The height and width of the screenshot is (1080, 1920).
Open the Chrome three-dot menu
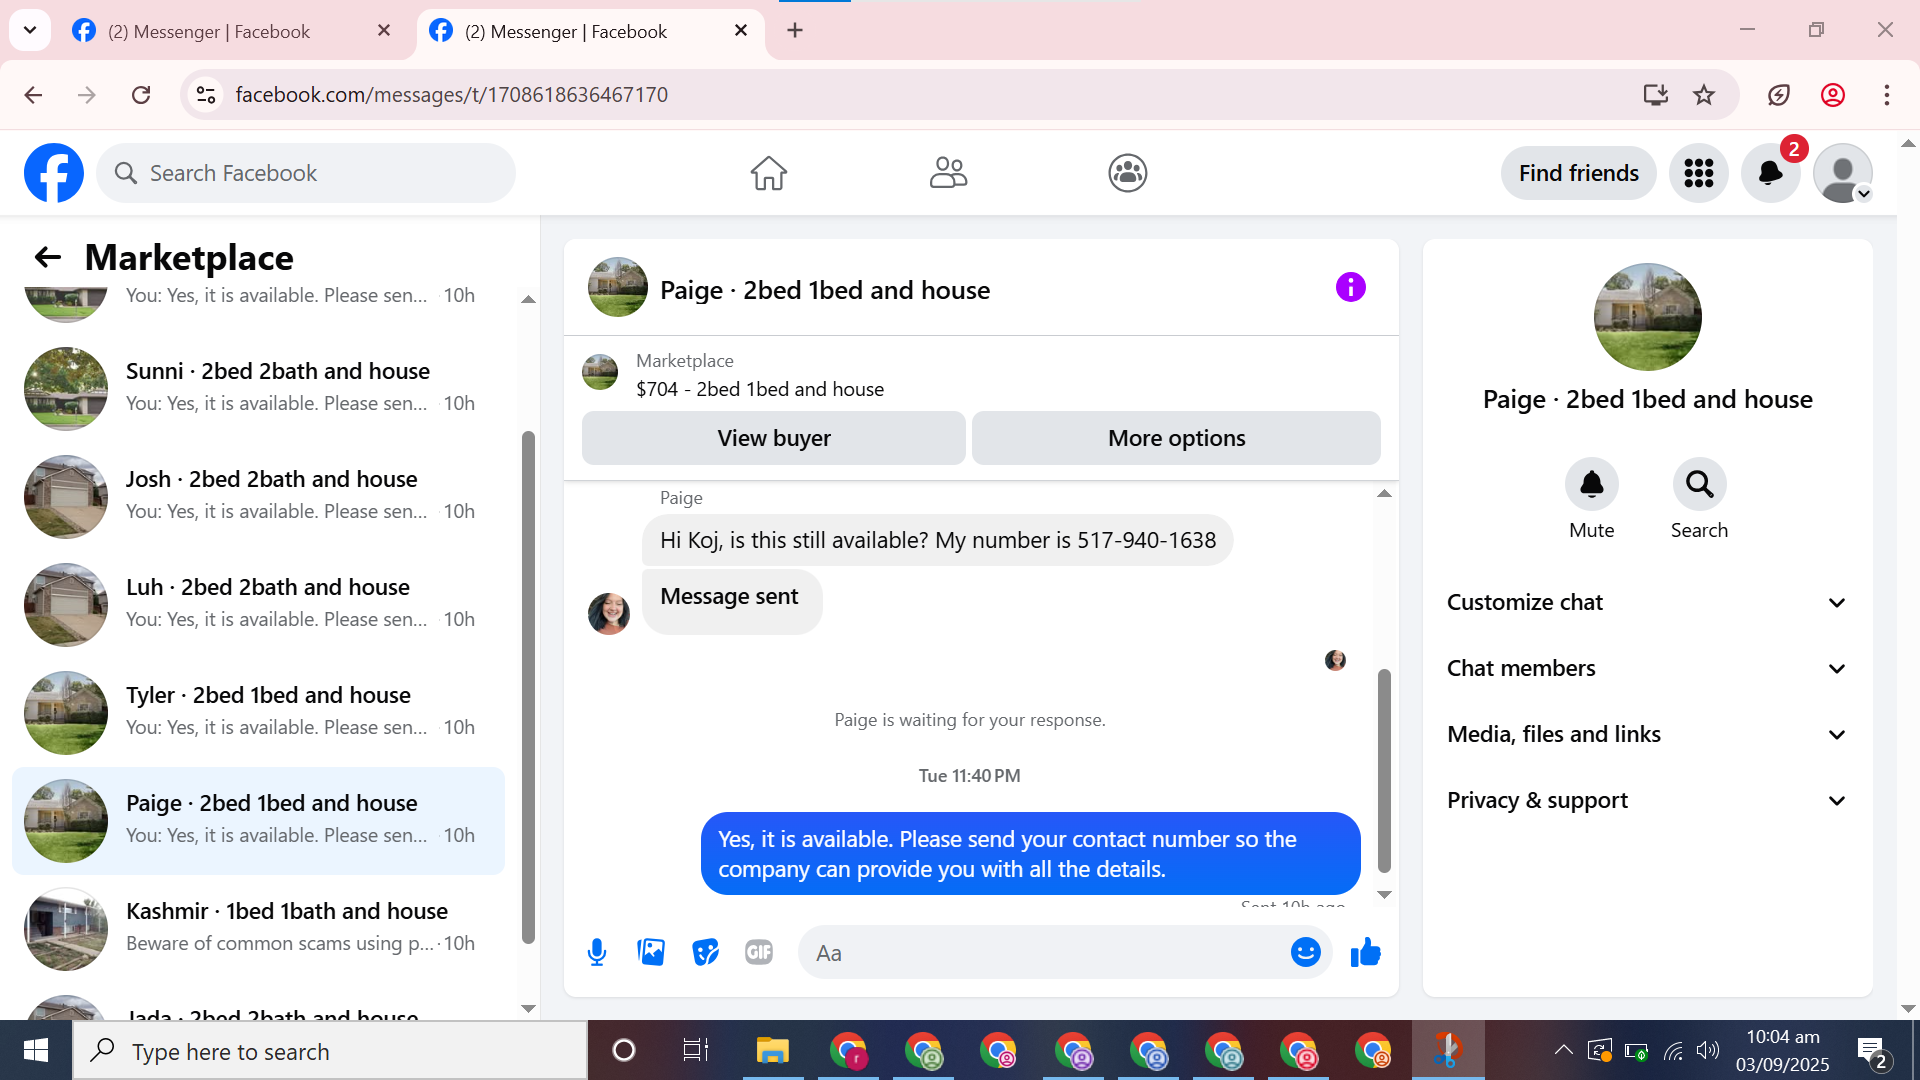[1887, 95]
